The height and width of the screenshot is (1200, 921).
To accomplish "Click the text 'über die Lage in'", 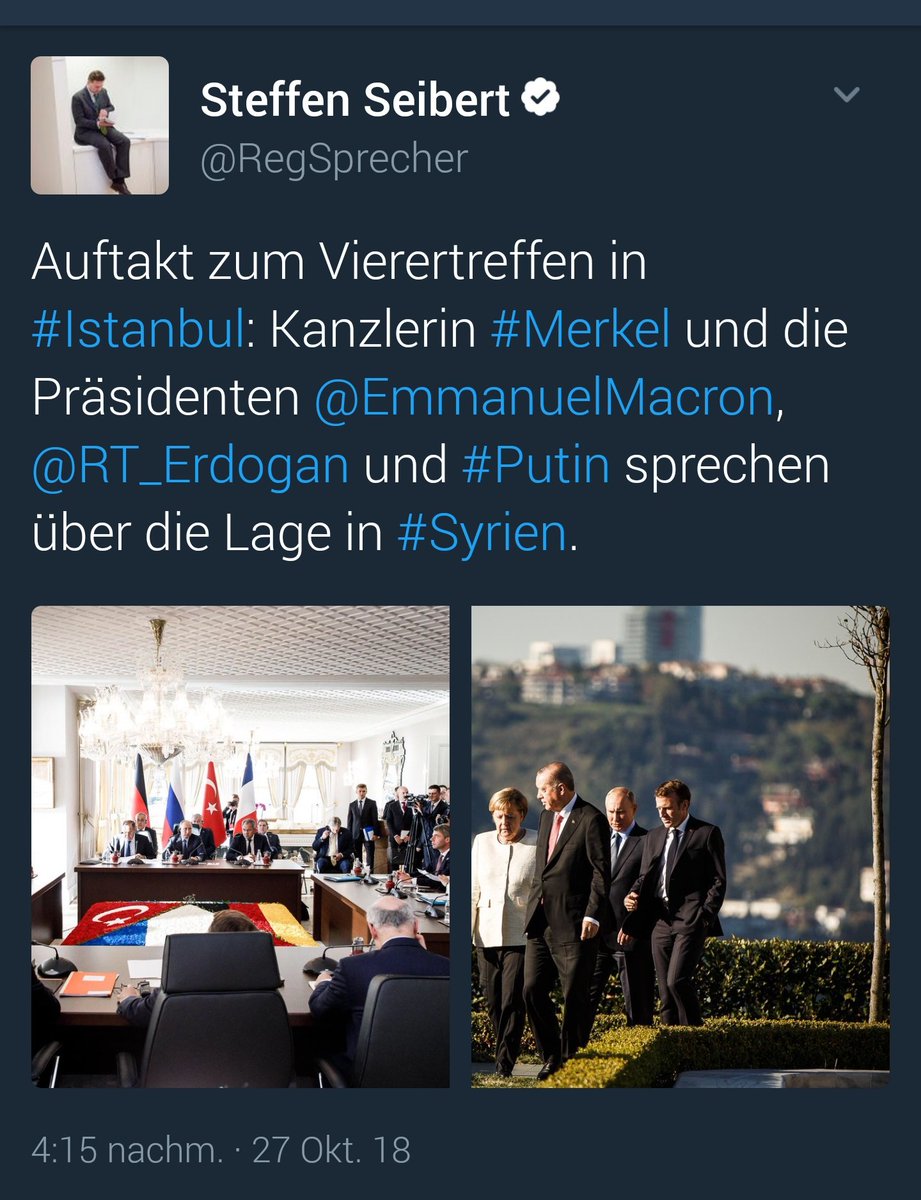I will 207,535.
